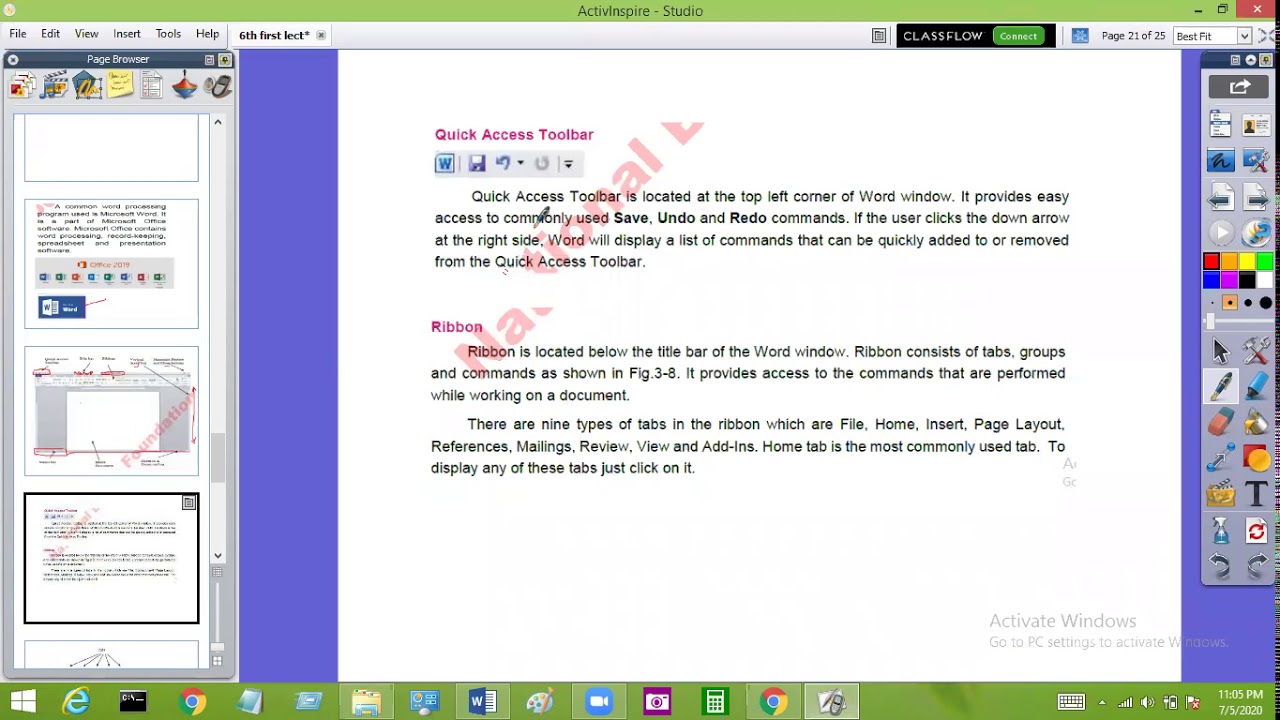Pick the yellow color swatch
Screen dimensions: 1280x720
coord(1247,262)
